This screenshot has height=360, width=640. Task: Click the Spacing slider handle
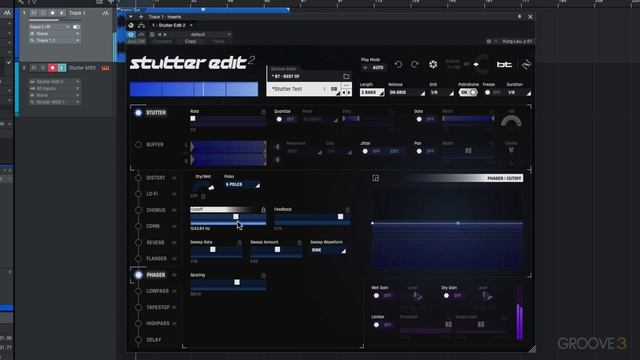(x=237, y=282)
